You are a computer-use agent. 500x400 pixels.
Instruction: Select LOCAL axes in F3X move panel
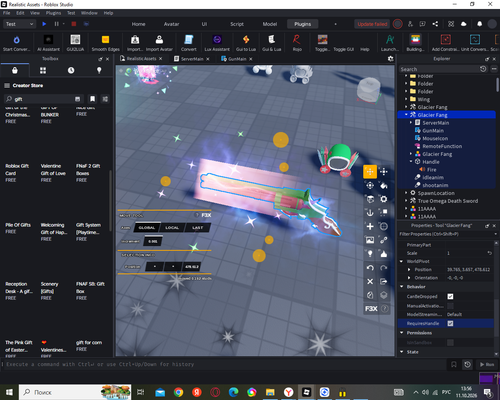(x=172, y=228)
